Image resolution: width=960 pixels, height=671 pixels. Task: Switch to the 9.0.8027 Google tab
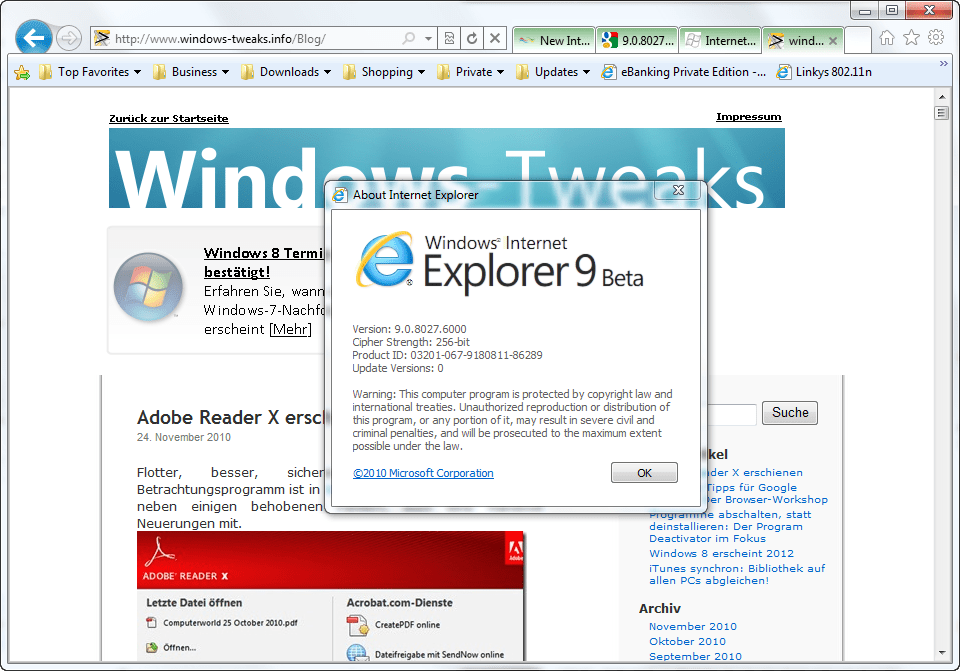pyautogui.click(x=637, y=41)
